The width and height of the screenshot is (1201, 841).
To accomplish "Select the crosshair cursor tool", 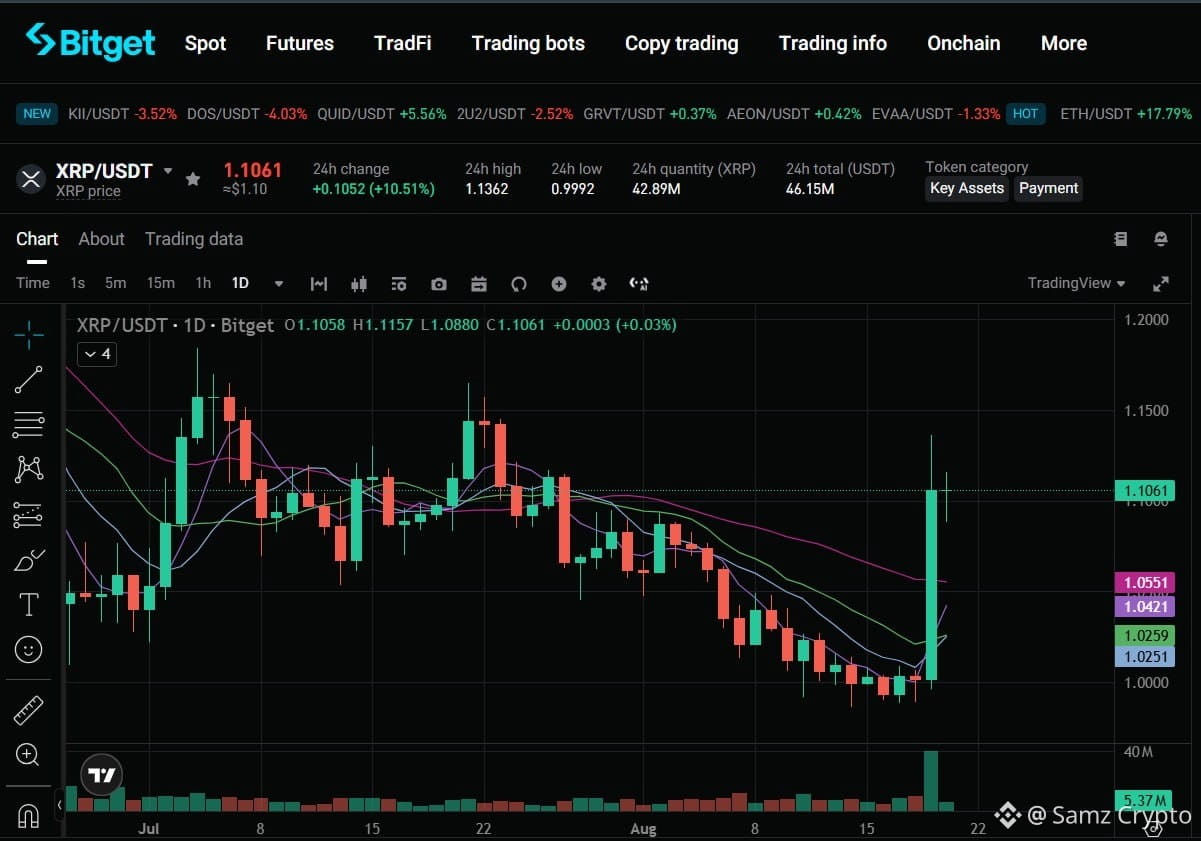I will 29,334.
